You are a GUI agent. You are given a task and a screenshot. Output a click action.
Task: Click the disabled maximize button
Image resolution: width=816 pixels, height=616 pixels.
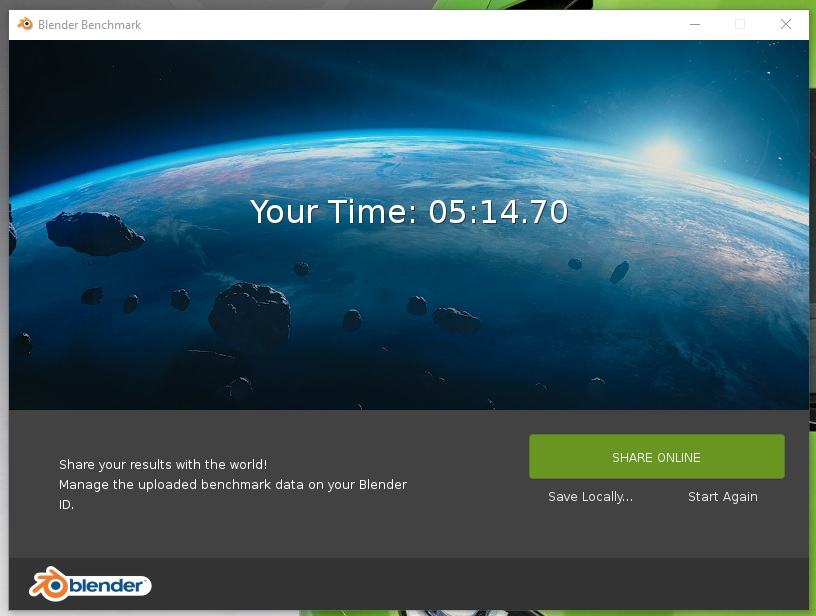click(740, 24)
